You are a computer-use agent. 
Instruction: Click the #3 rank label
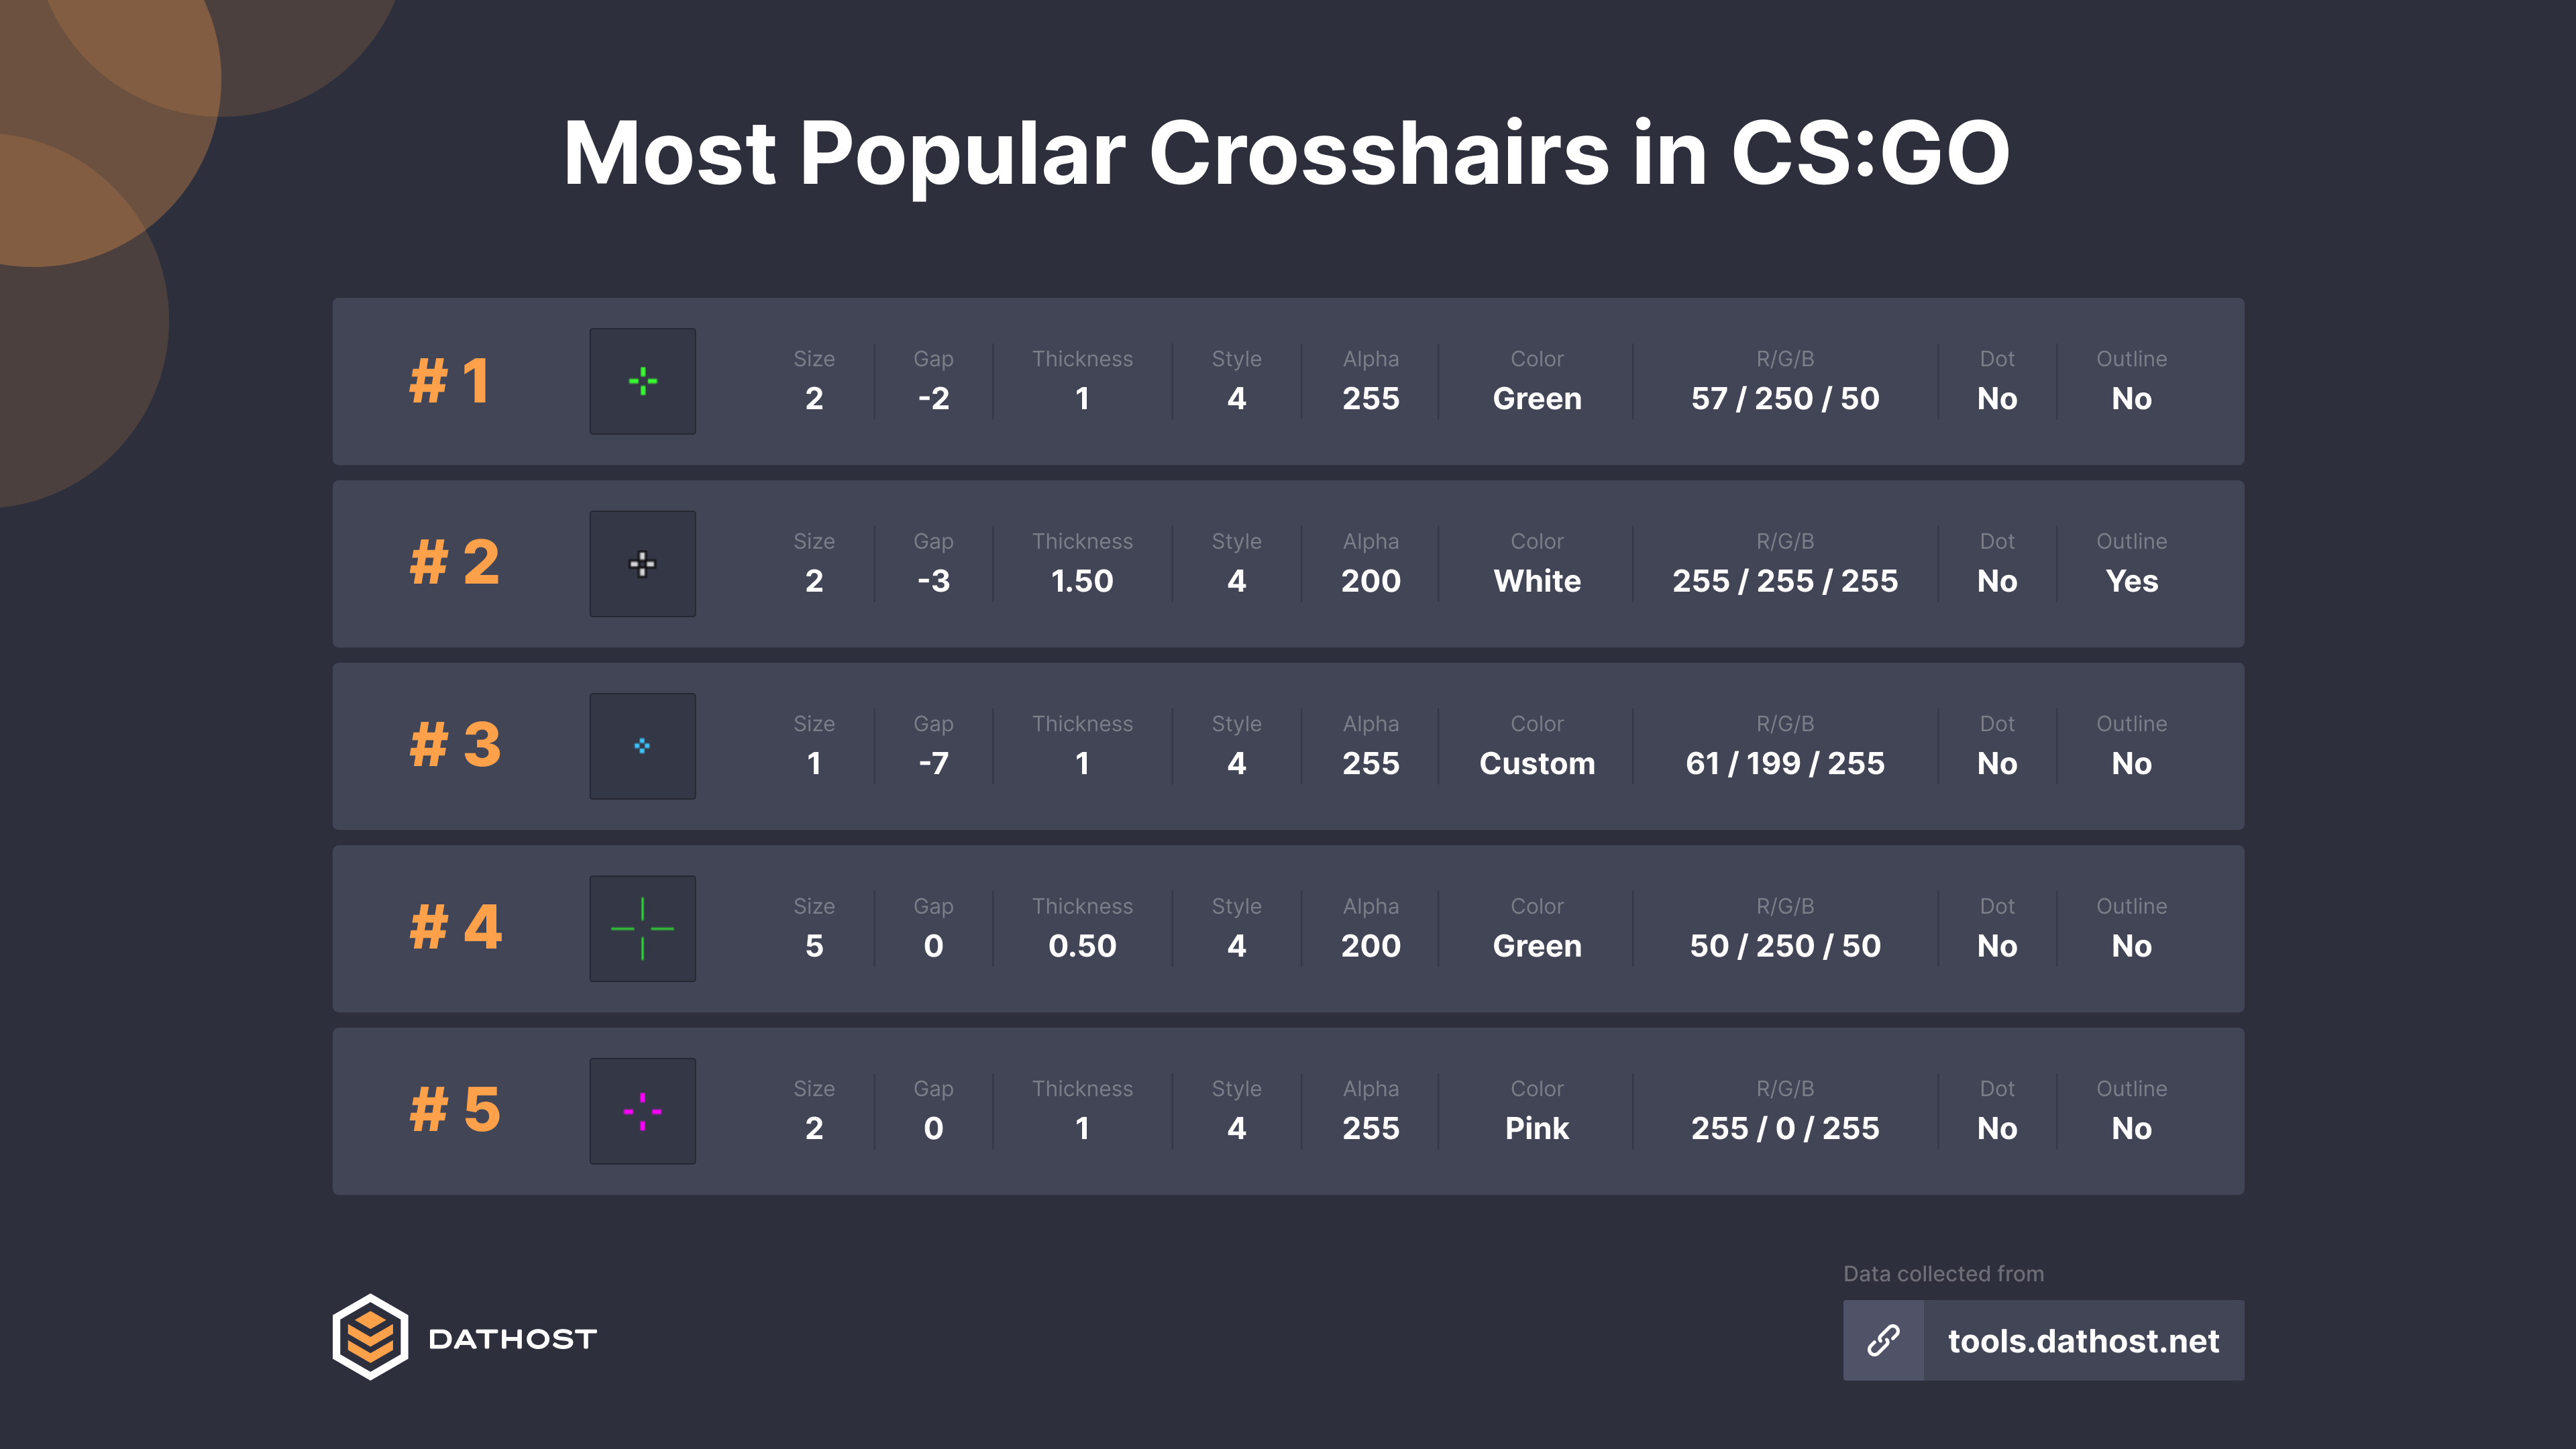[455, 746]
